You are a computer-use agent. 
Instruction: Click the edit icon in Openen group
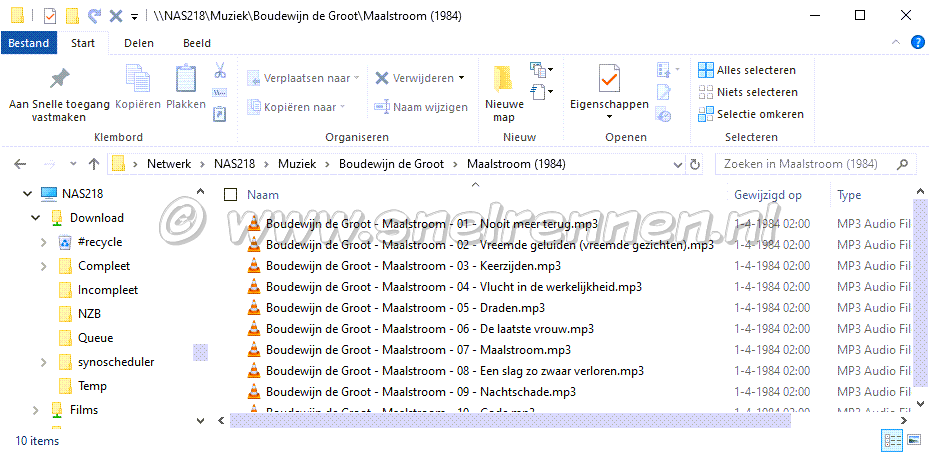pyautogui.click(x=664, y=92)
